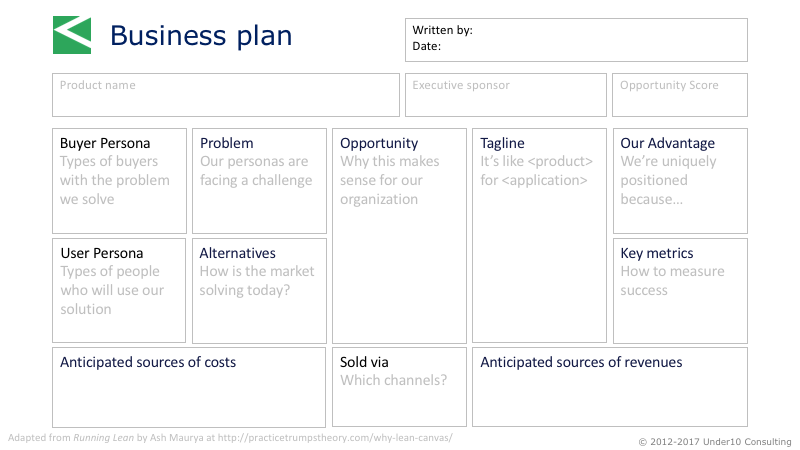Image resolution: width=800 pixels, height=450 pixels.
Task: Click the Sold via channels box
Action: (399, 387)
